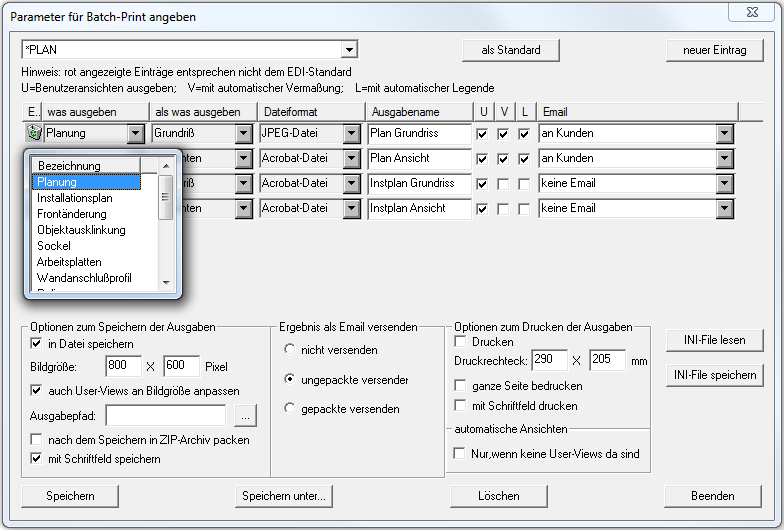Open the Planung 'was ausgeben' dropdown arrow
The image size is (784, 530).
pos(135,134)
